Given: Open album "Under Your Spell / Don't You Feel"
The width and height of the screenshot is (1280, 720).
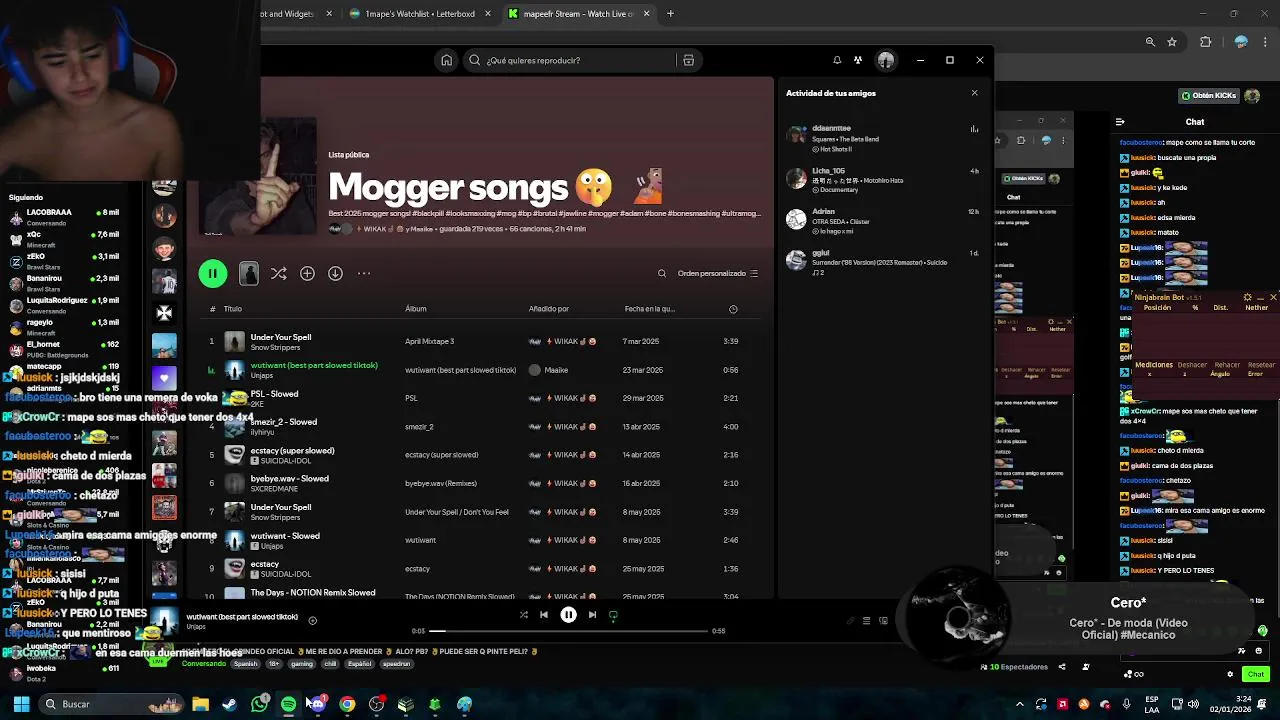Looking at the screenshot, I should pyautogui.click(x=456, y=512).
